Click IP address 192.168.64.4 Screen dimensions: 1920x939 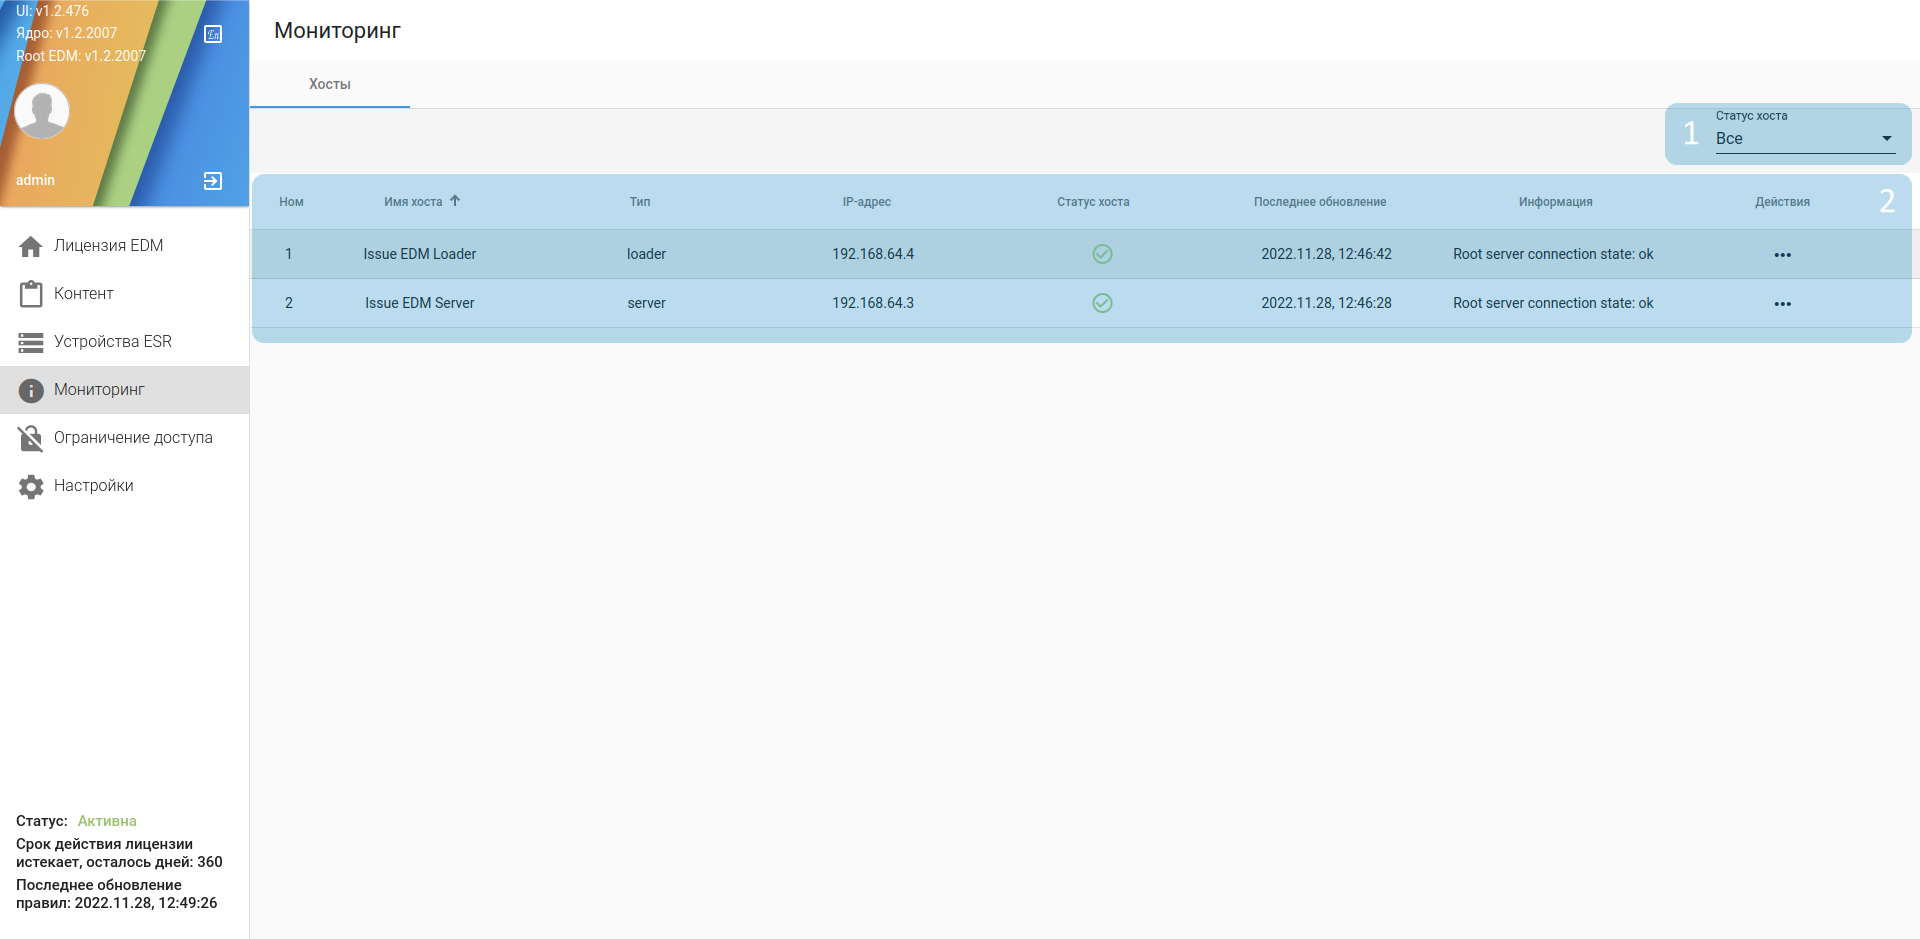coord(873,254)
